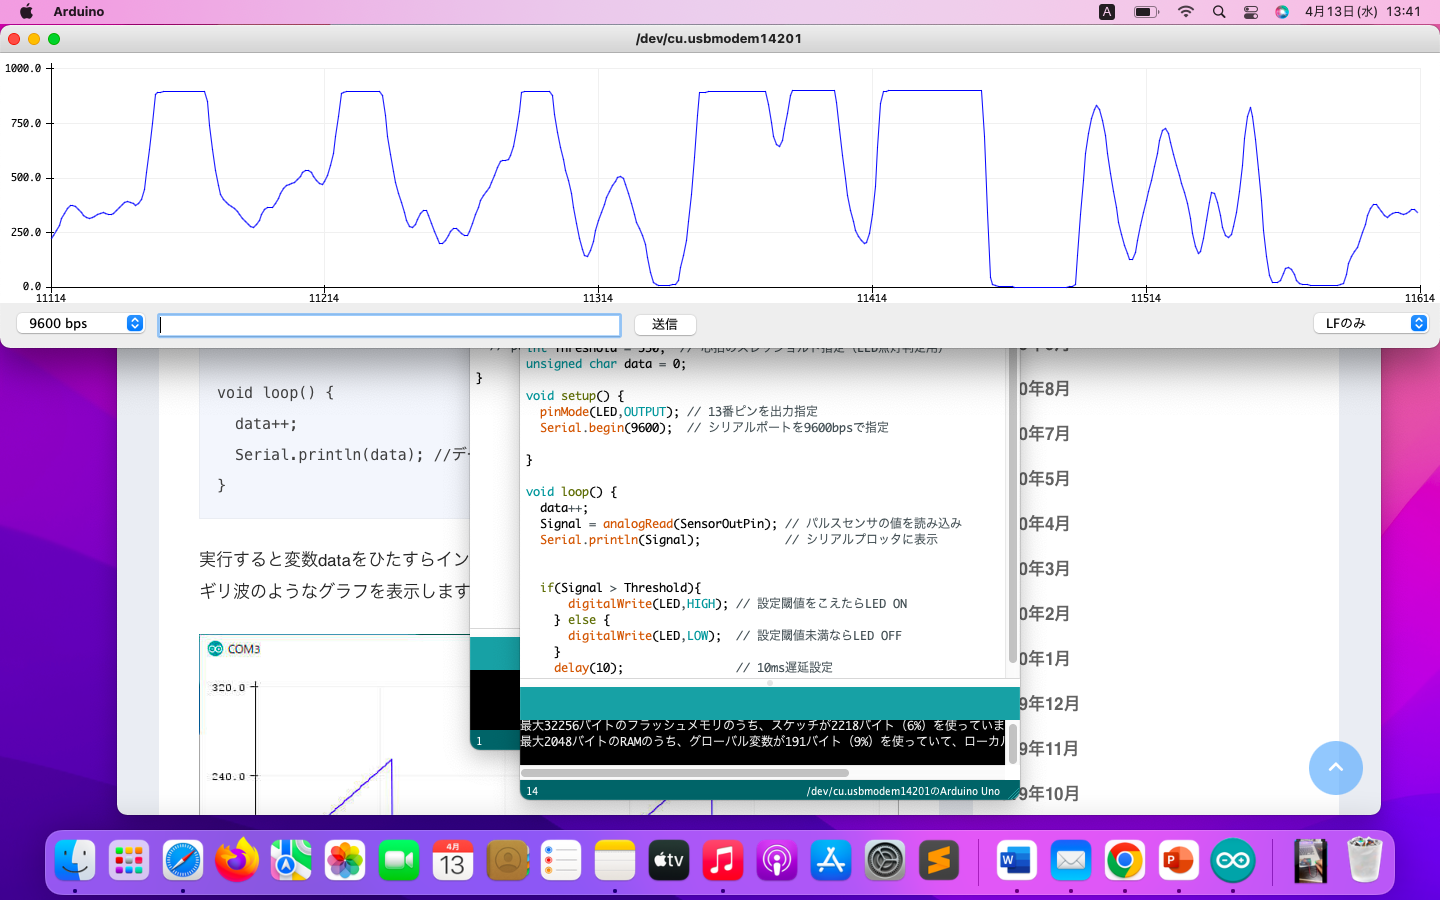The width and height of the screenshot is (1440, 900).
Task: Click the COM3 window title in webpage image
Action: (244, 649)
